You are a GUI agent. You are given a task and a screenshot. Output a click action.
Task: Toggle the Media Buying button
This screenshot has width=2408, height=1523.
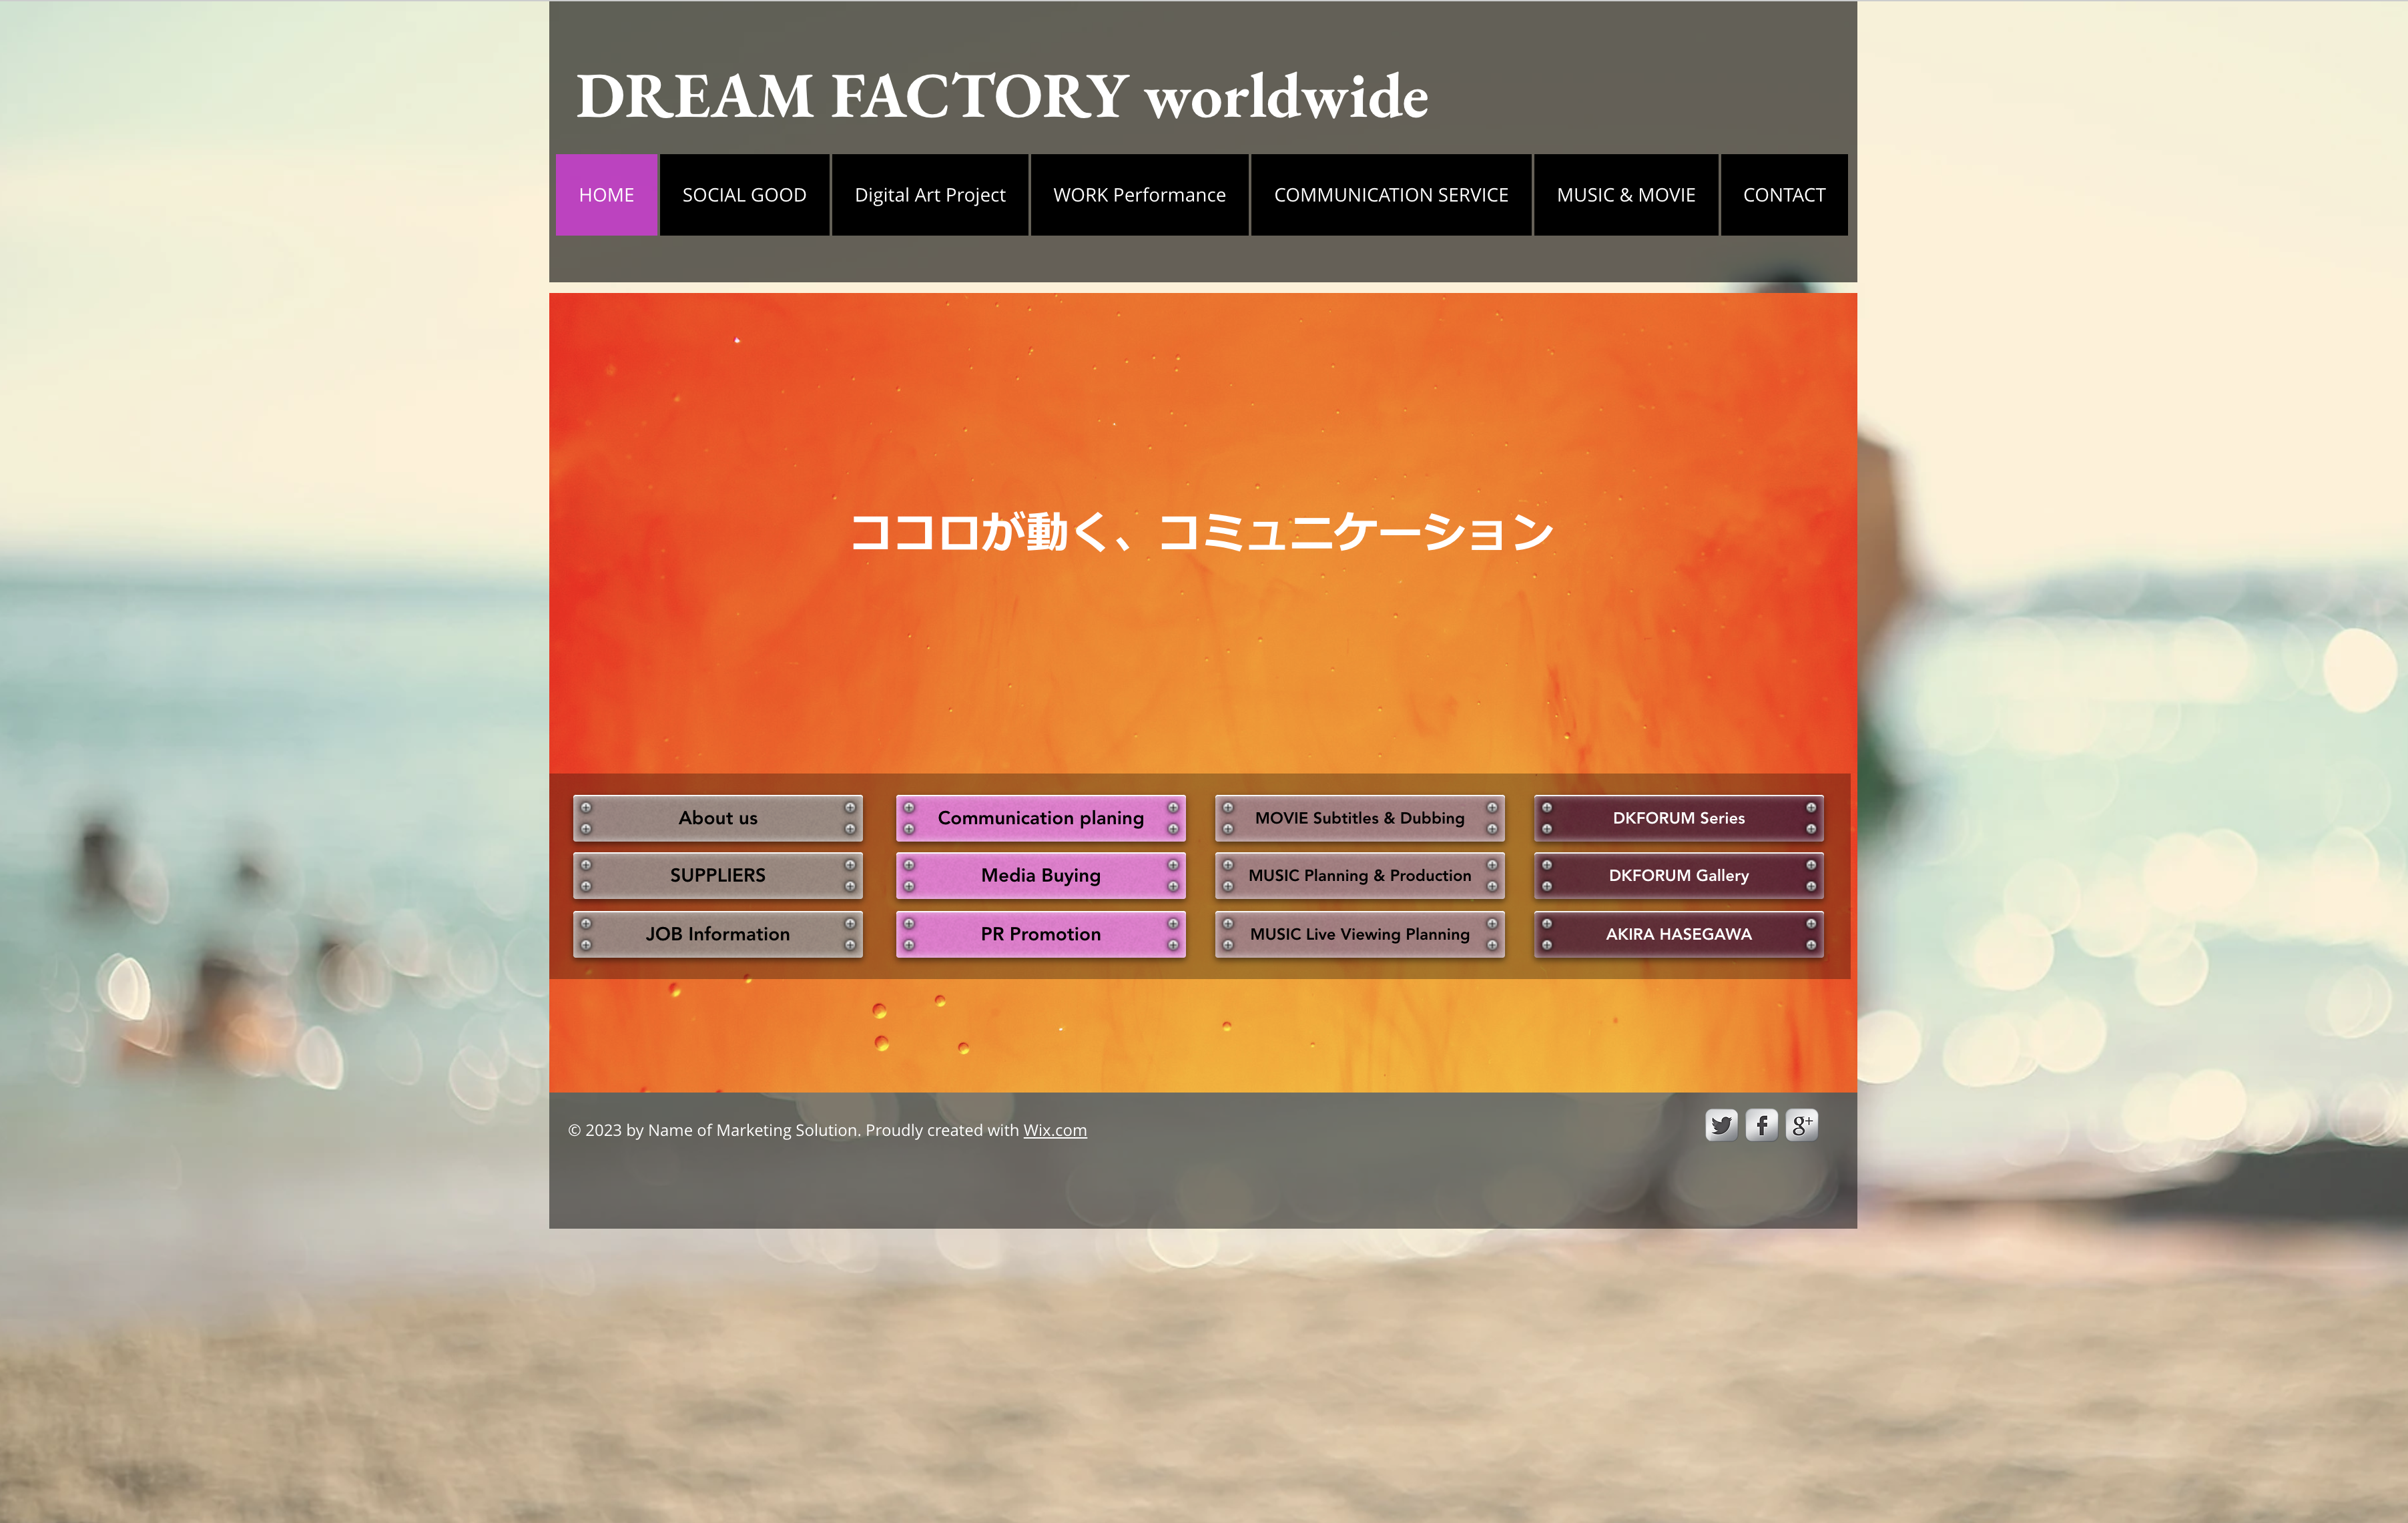(1040, 874)
